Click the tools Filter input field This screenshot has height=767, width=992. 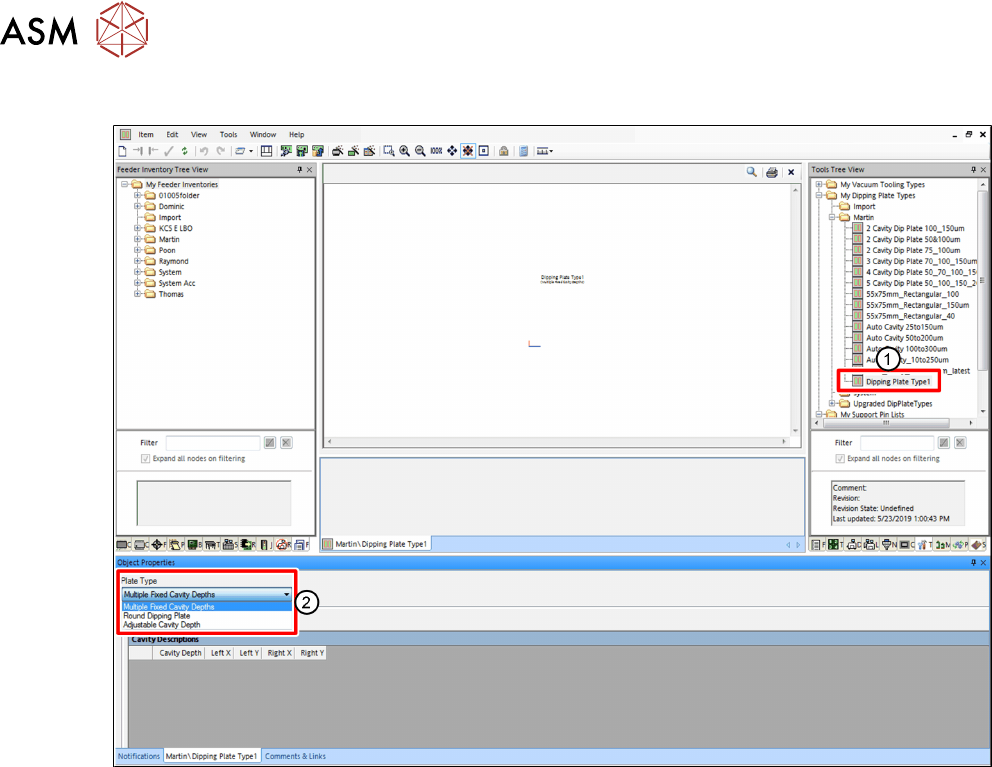click(896, 442)
